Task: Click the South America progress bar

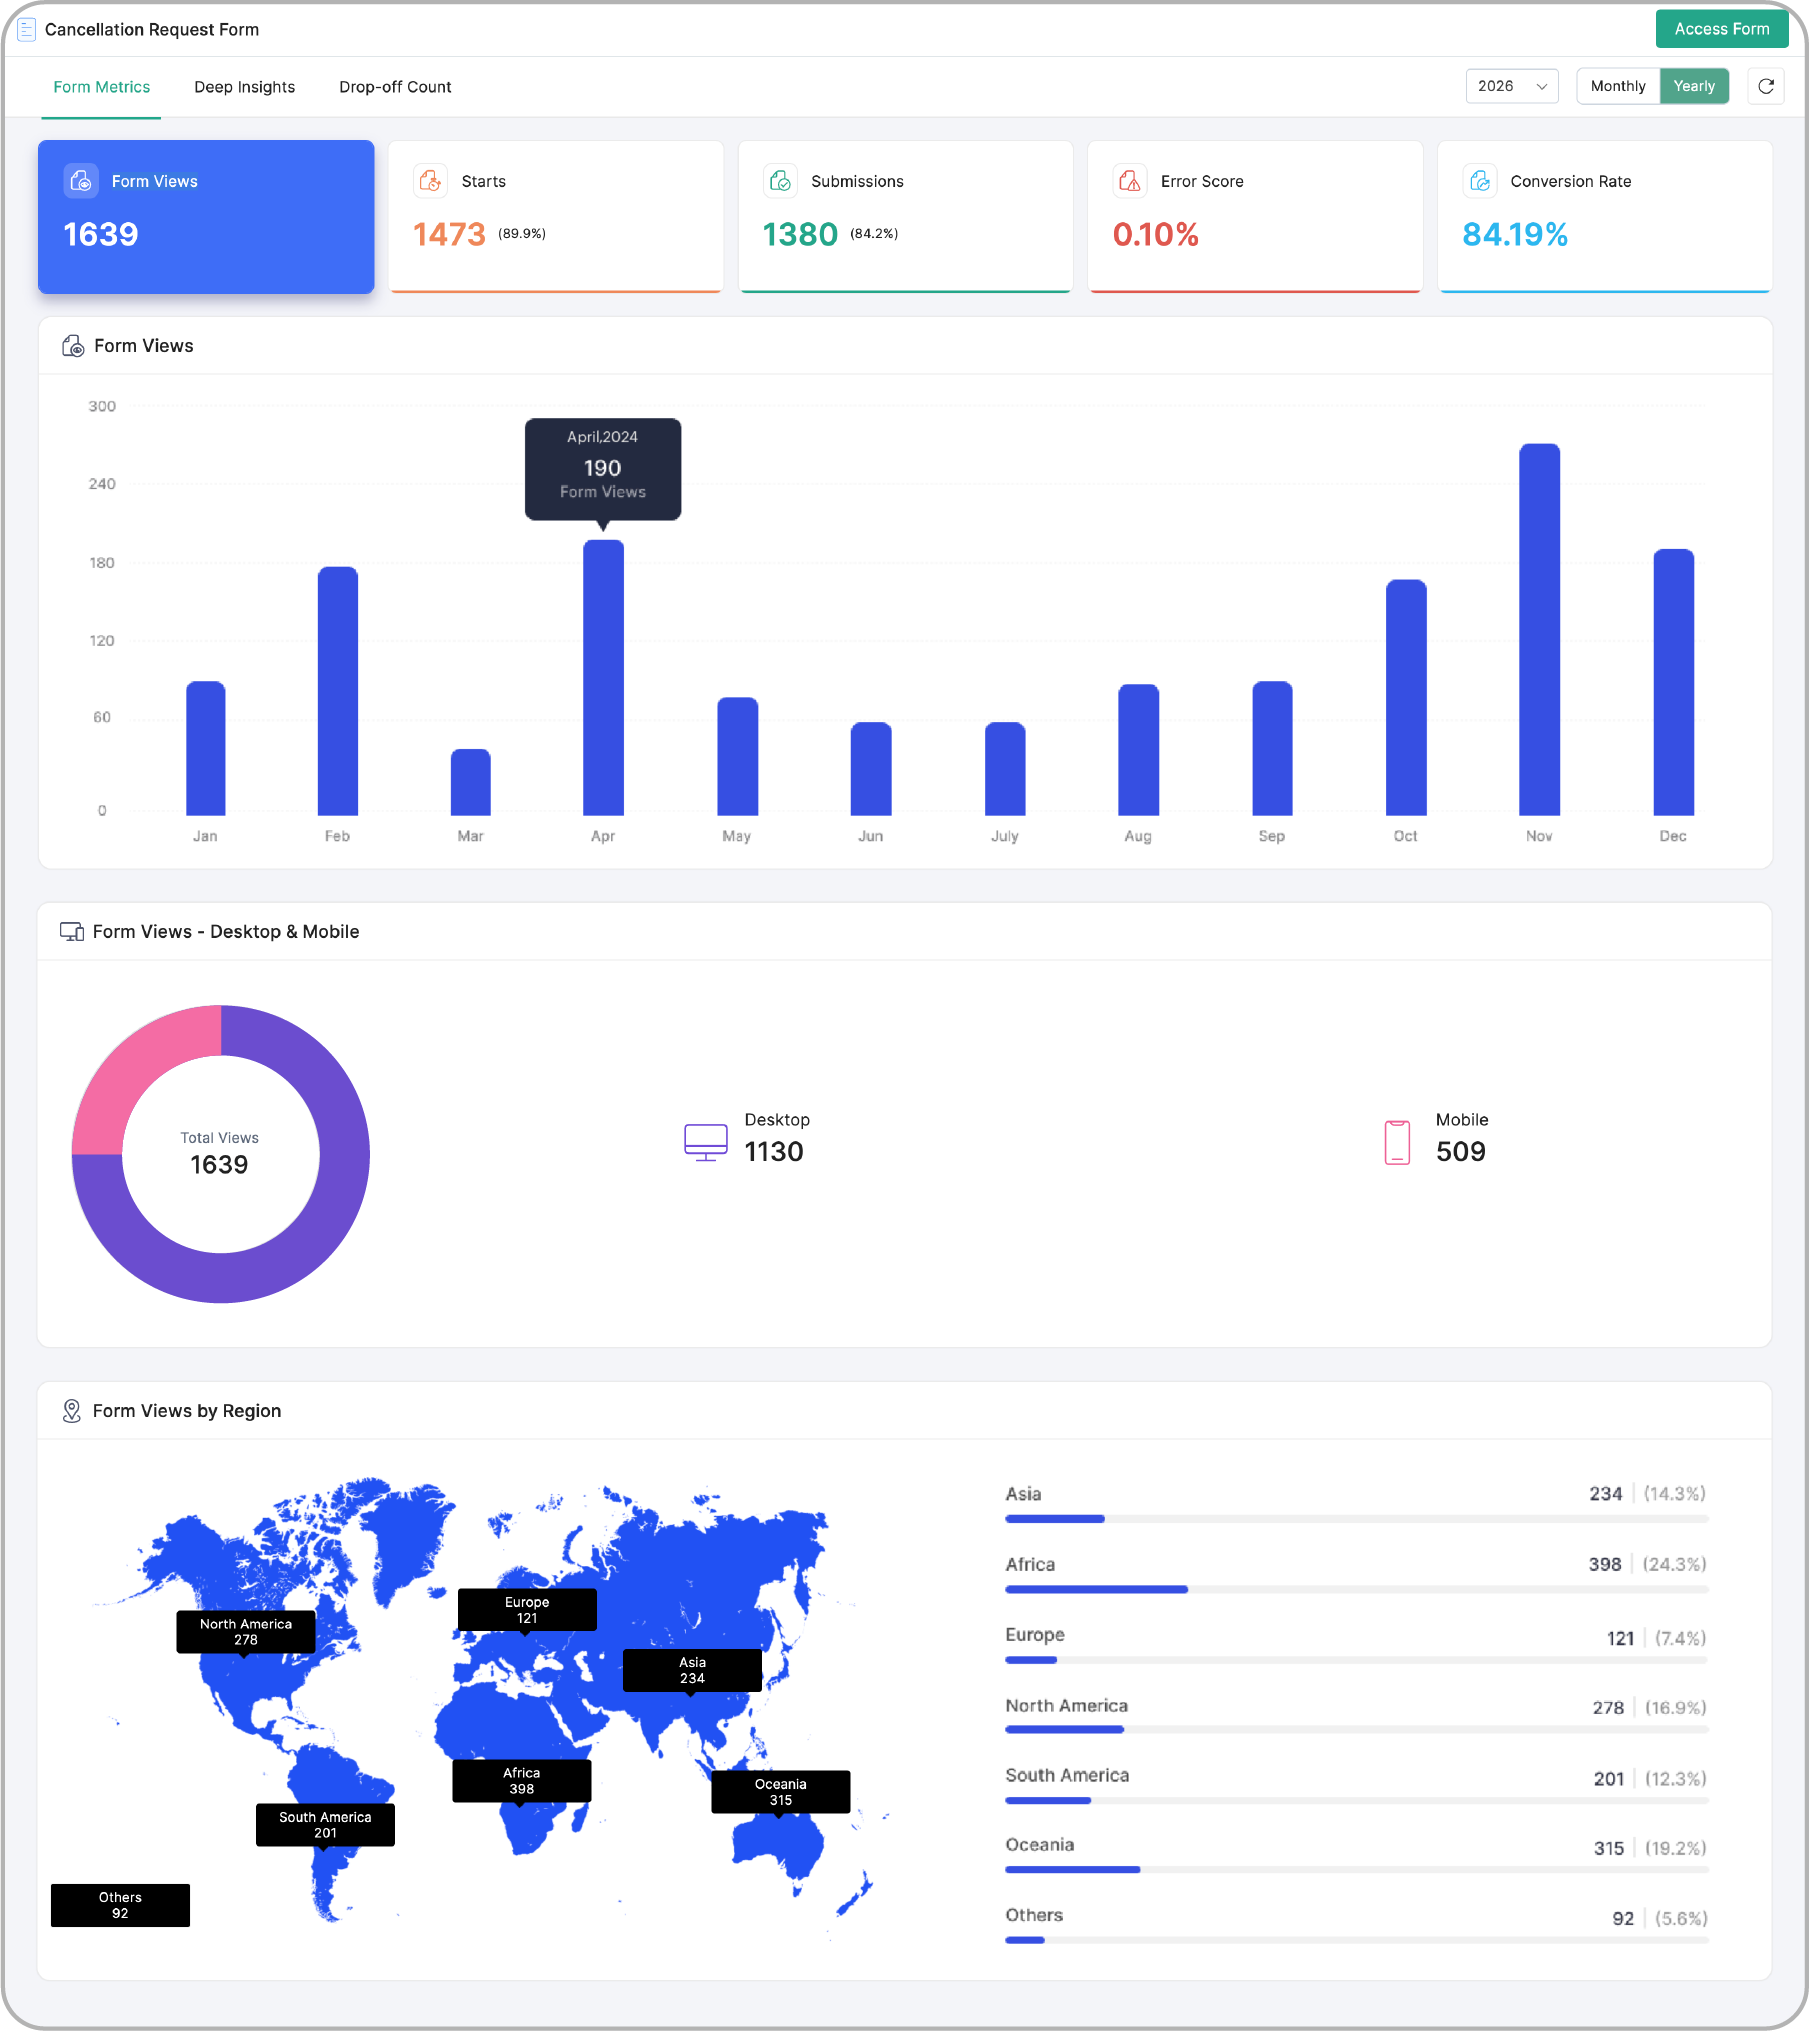Action: (x=1356, y=1800)
